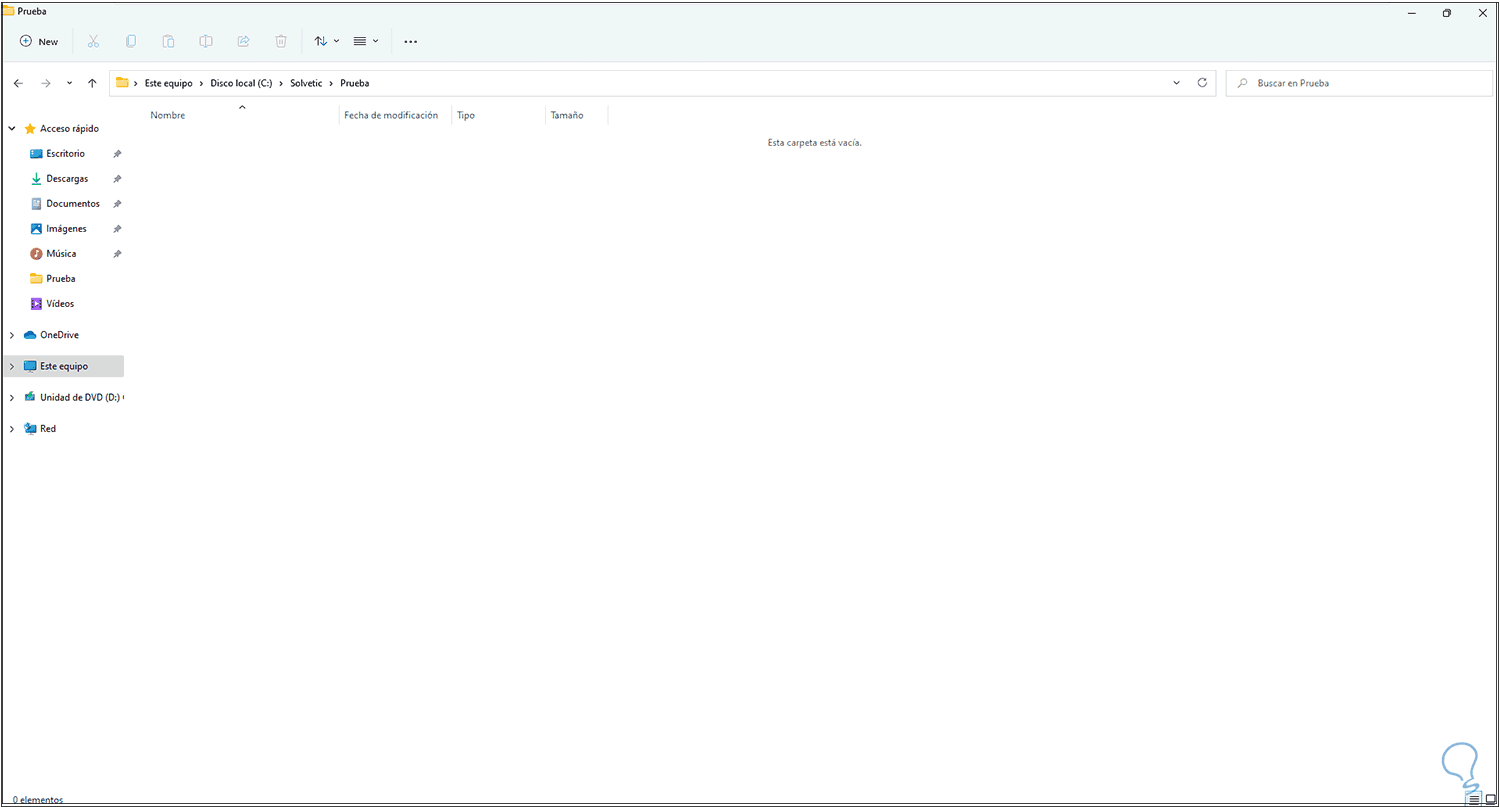The image size is (1500, 807).
Task: Open the Layout and view options dropdown
Action: 365,42
